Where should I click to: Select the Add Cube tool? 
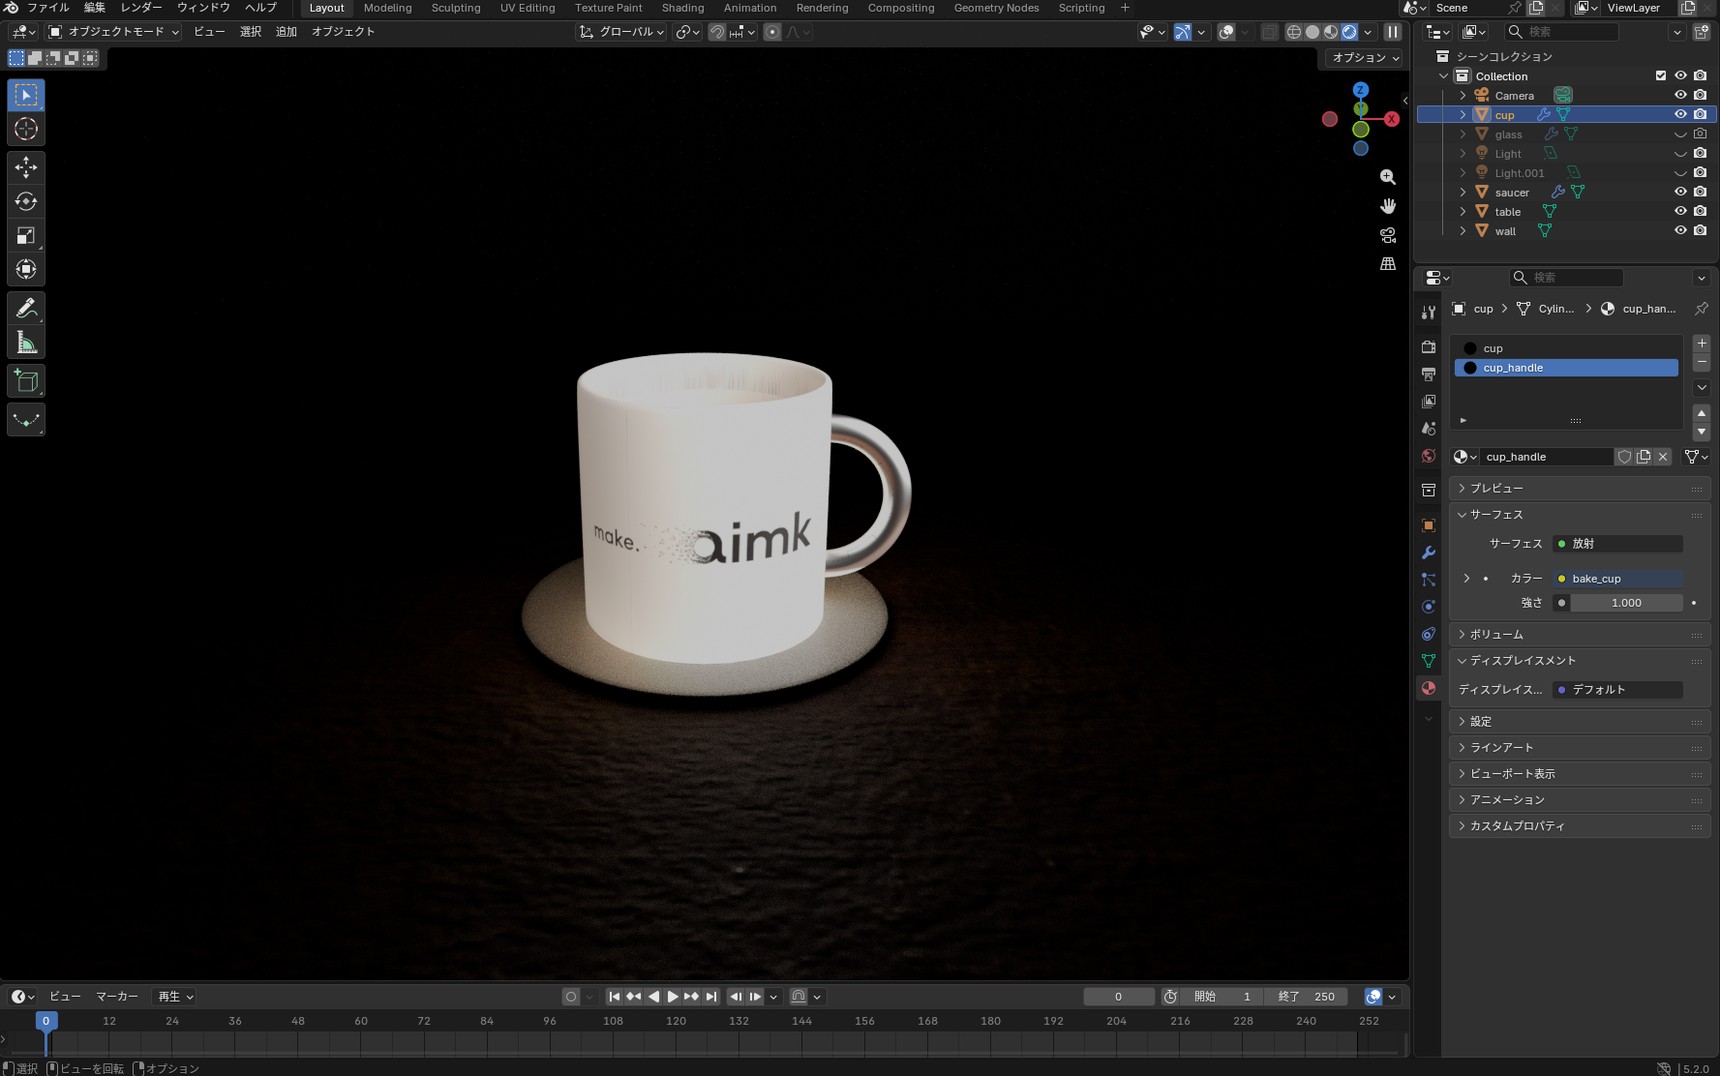click(26, 381)
